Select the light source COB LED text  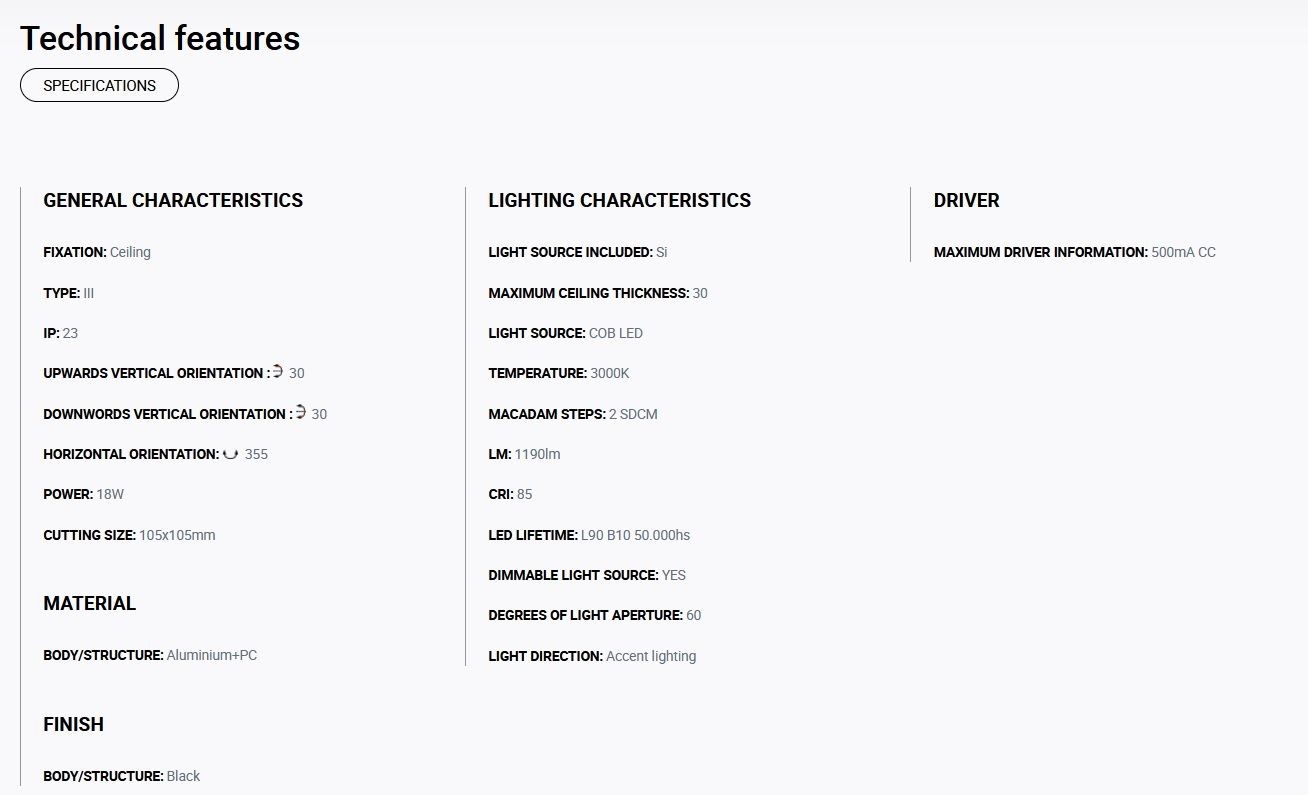tap(616, 333)
